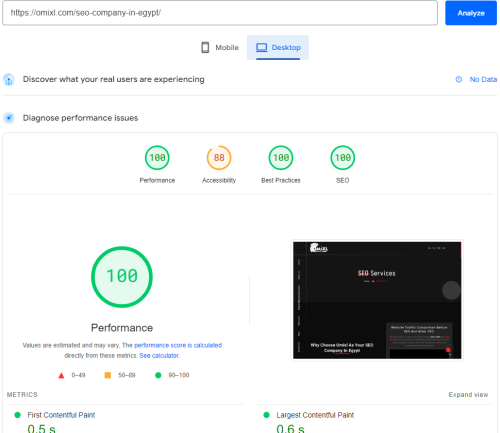The width and height of the screenshot is (500, 433).
Task: Click the mobile phone icon
Action: point(205,47)
